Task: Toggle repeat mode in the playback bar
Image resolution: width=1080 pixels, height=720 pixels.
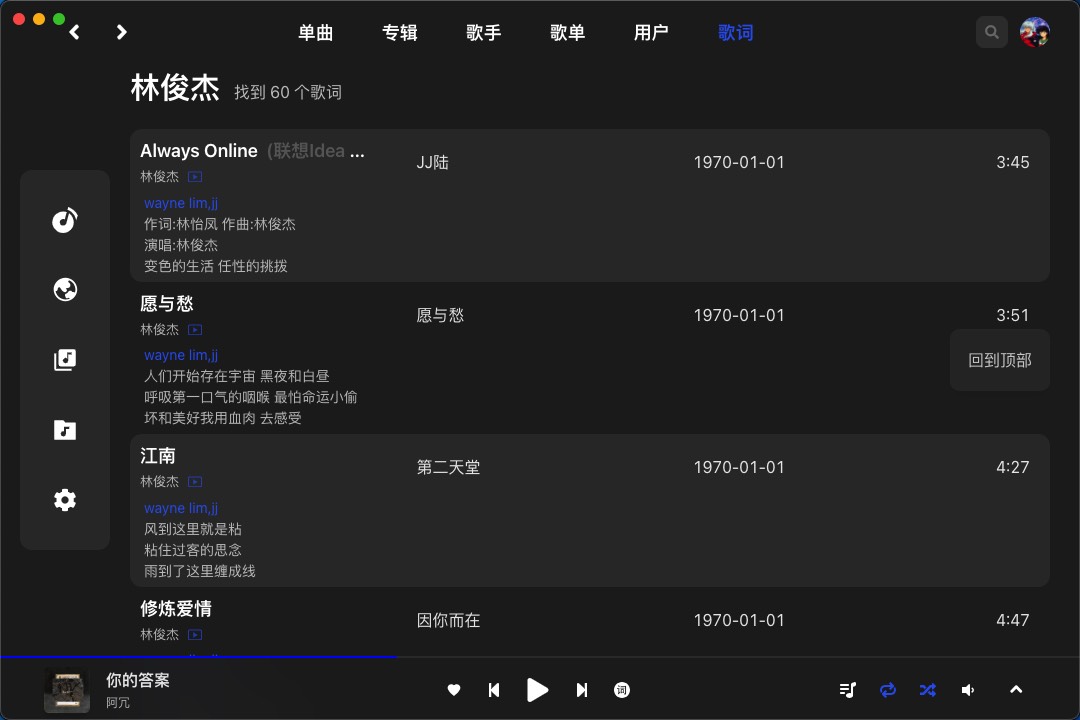Action: click(888, 690)
